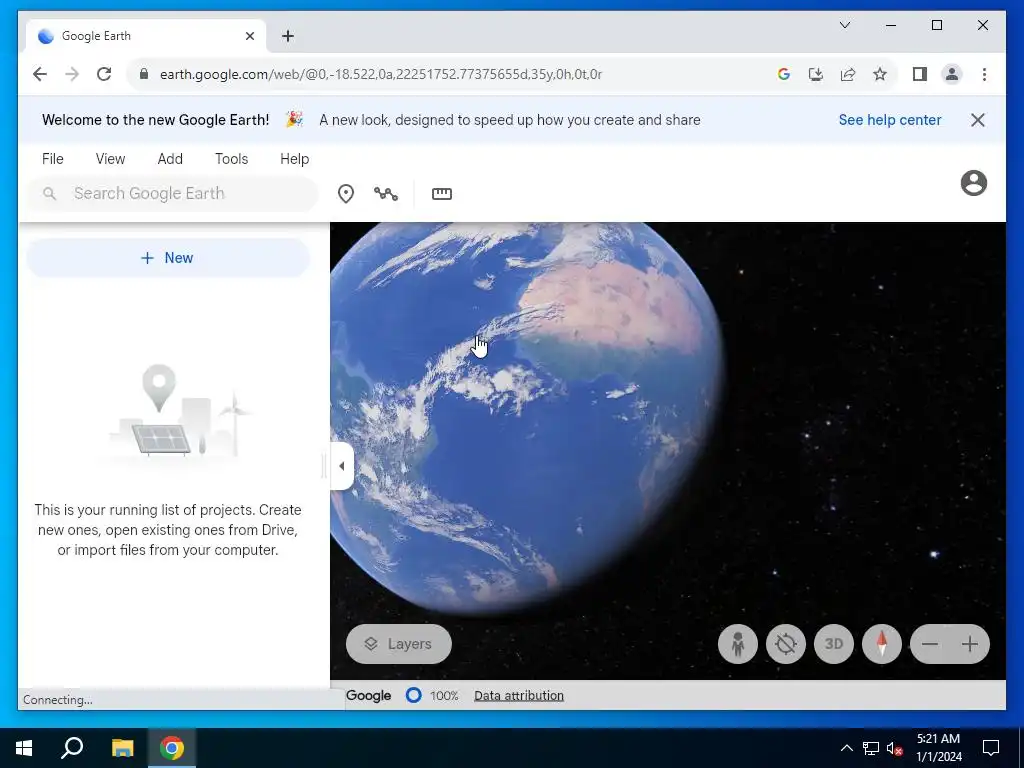Click the Google logo in status bar
The width and height of the screenshot is (1024, 768).
pyautogui.click(x=368, y=696)
